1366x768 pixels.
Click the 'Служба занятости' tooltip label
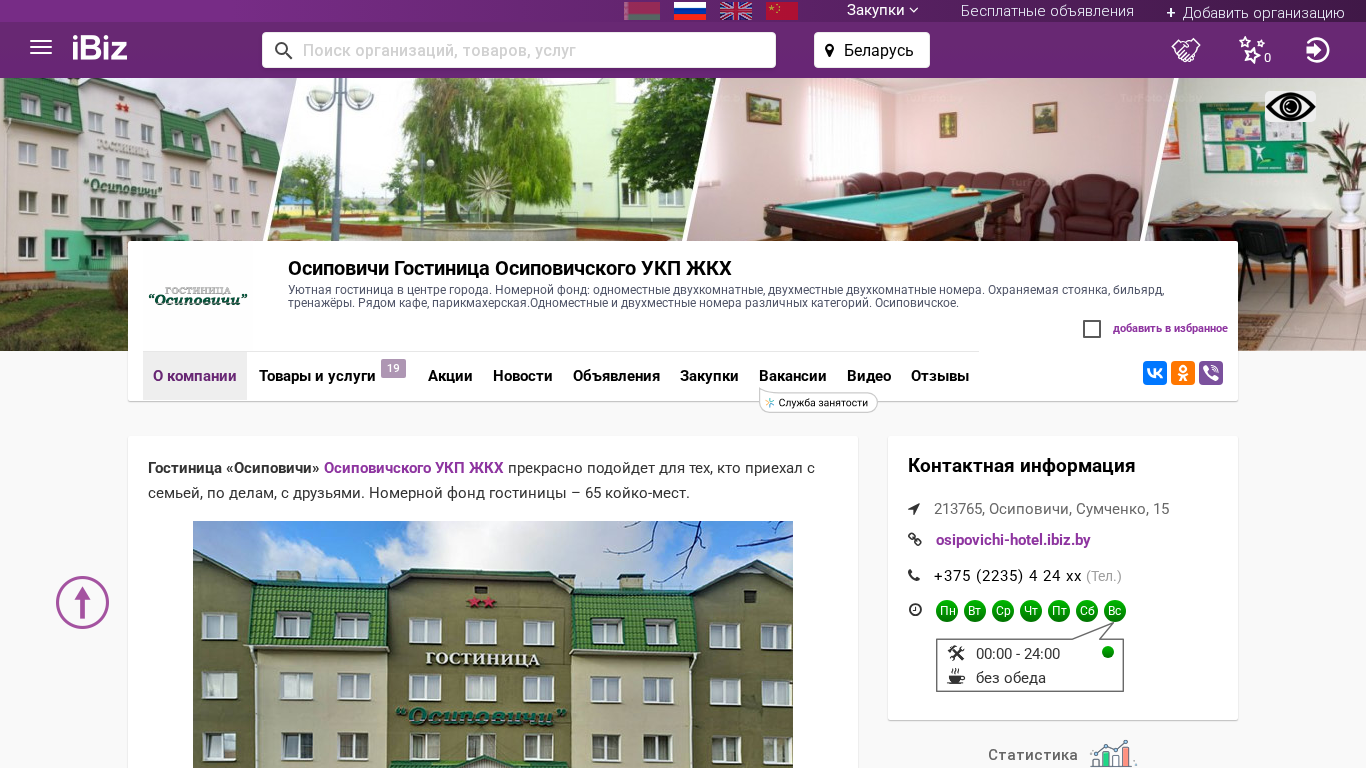point(819,402)
